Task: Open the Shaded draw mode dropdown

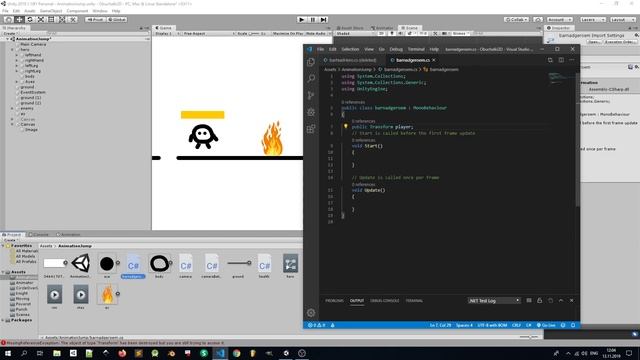Action: 355,33
